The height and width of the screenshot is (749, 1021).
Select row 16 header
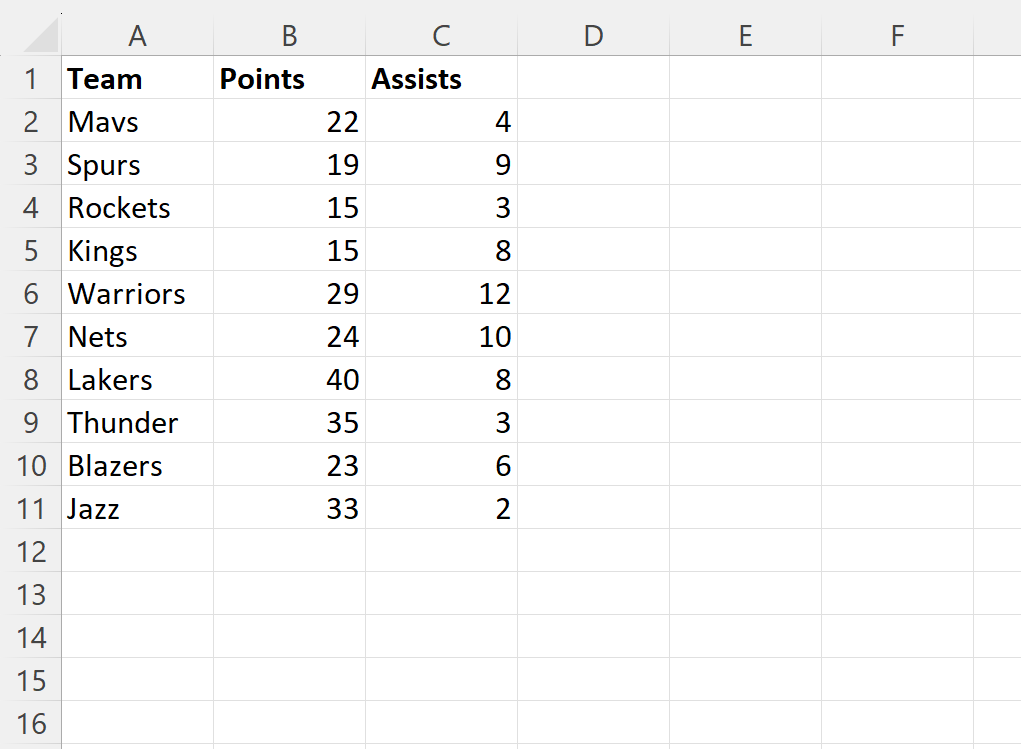click(x=31, y=724)
